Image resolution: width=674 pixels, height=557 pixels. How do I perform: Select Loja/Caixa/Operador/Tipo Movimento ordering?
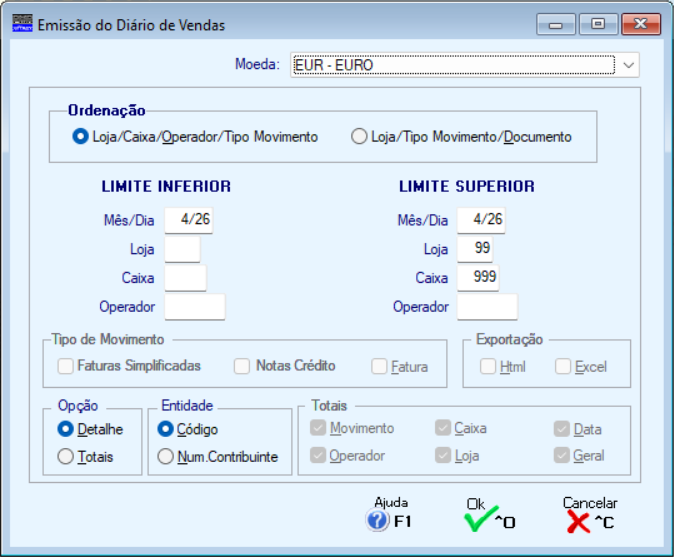(81, 137)
